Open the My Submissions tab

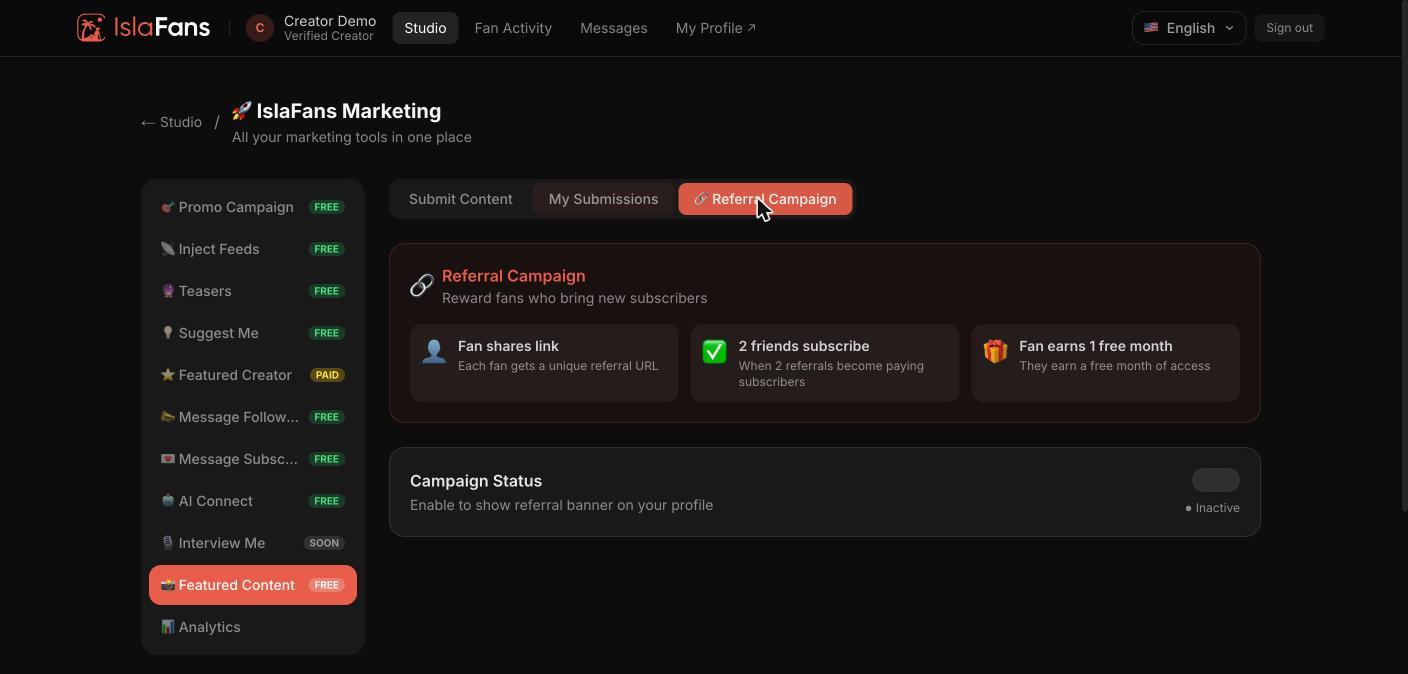click(x=603, y=199)
